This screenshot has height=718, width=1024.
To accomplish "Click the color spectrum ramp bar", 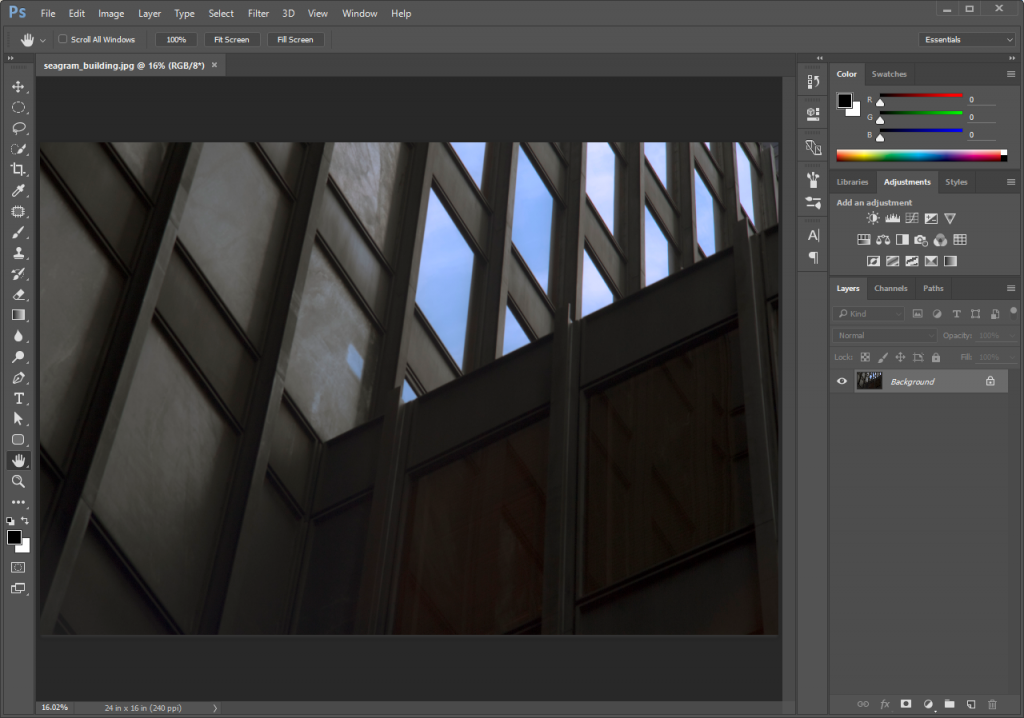I will click(918, 155).
